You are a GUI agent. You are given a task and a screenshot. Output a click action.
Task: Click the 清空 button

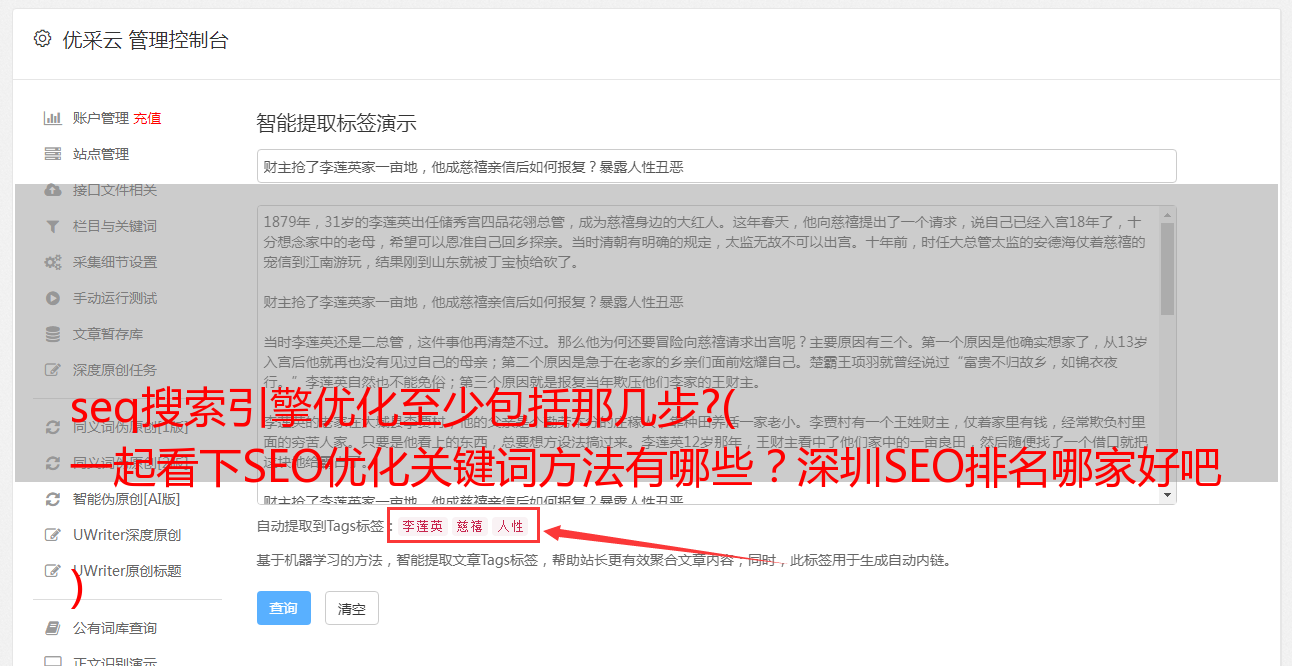(x=352, y=608)
